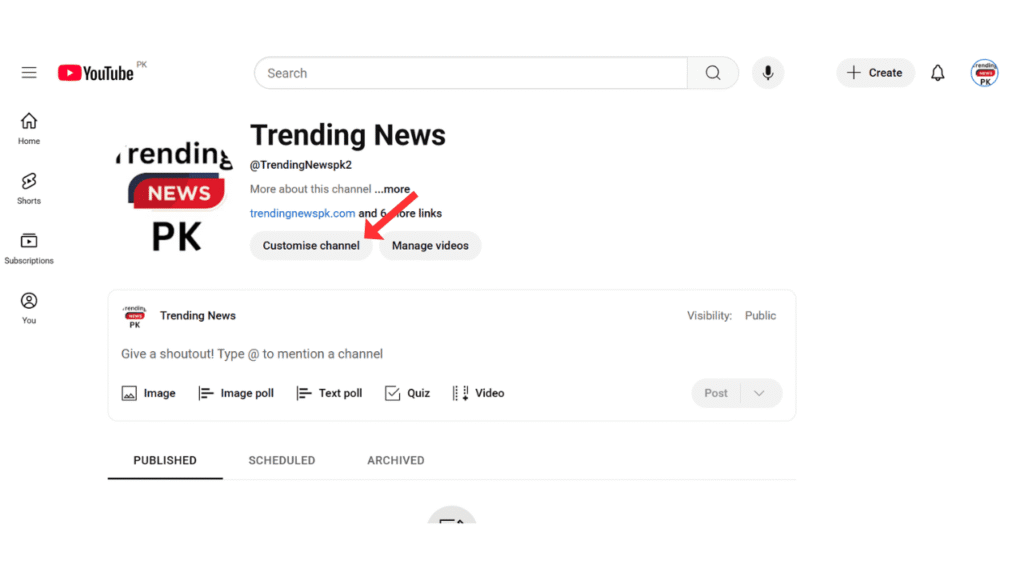1024x576 pixels.
Task: Expand Post button dropdown arrow
Action: click(760, 393)
